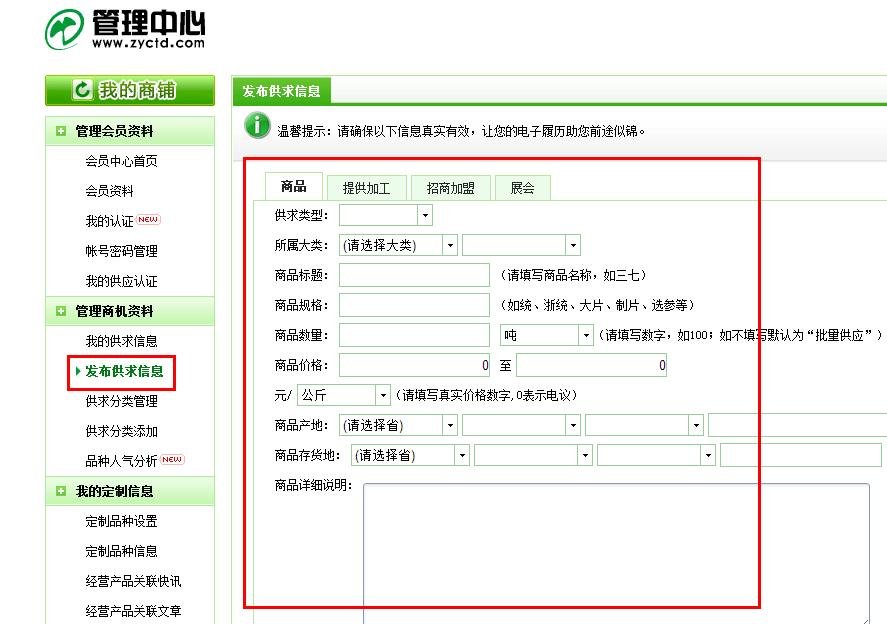Switch to the 招商加盟 tab
Screen dimensions: 887x624
click(x=450, y=186)
